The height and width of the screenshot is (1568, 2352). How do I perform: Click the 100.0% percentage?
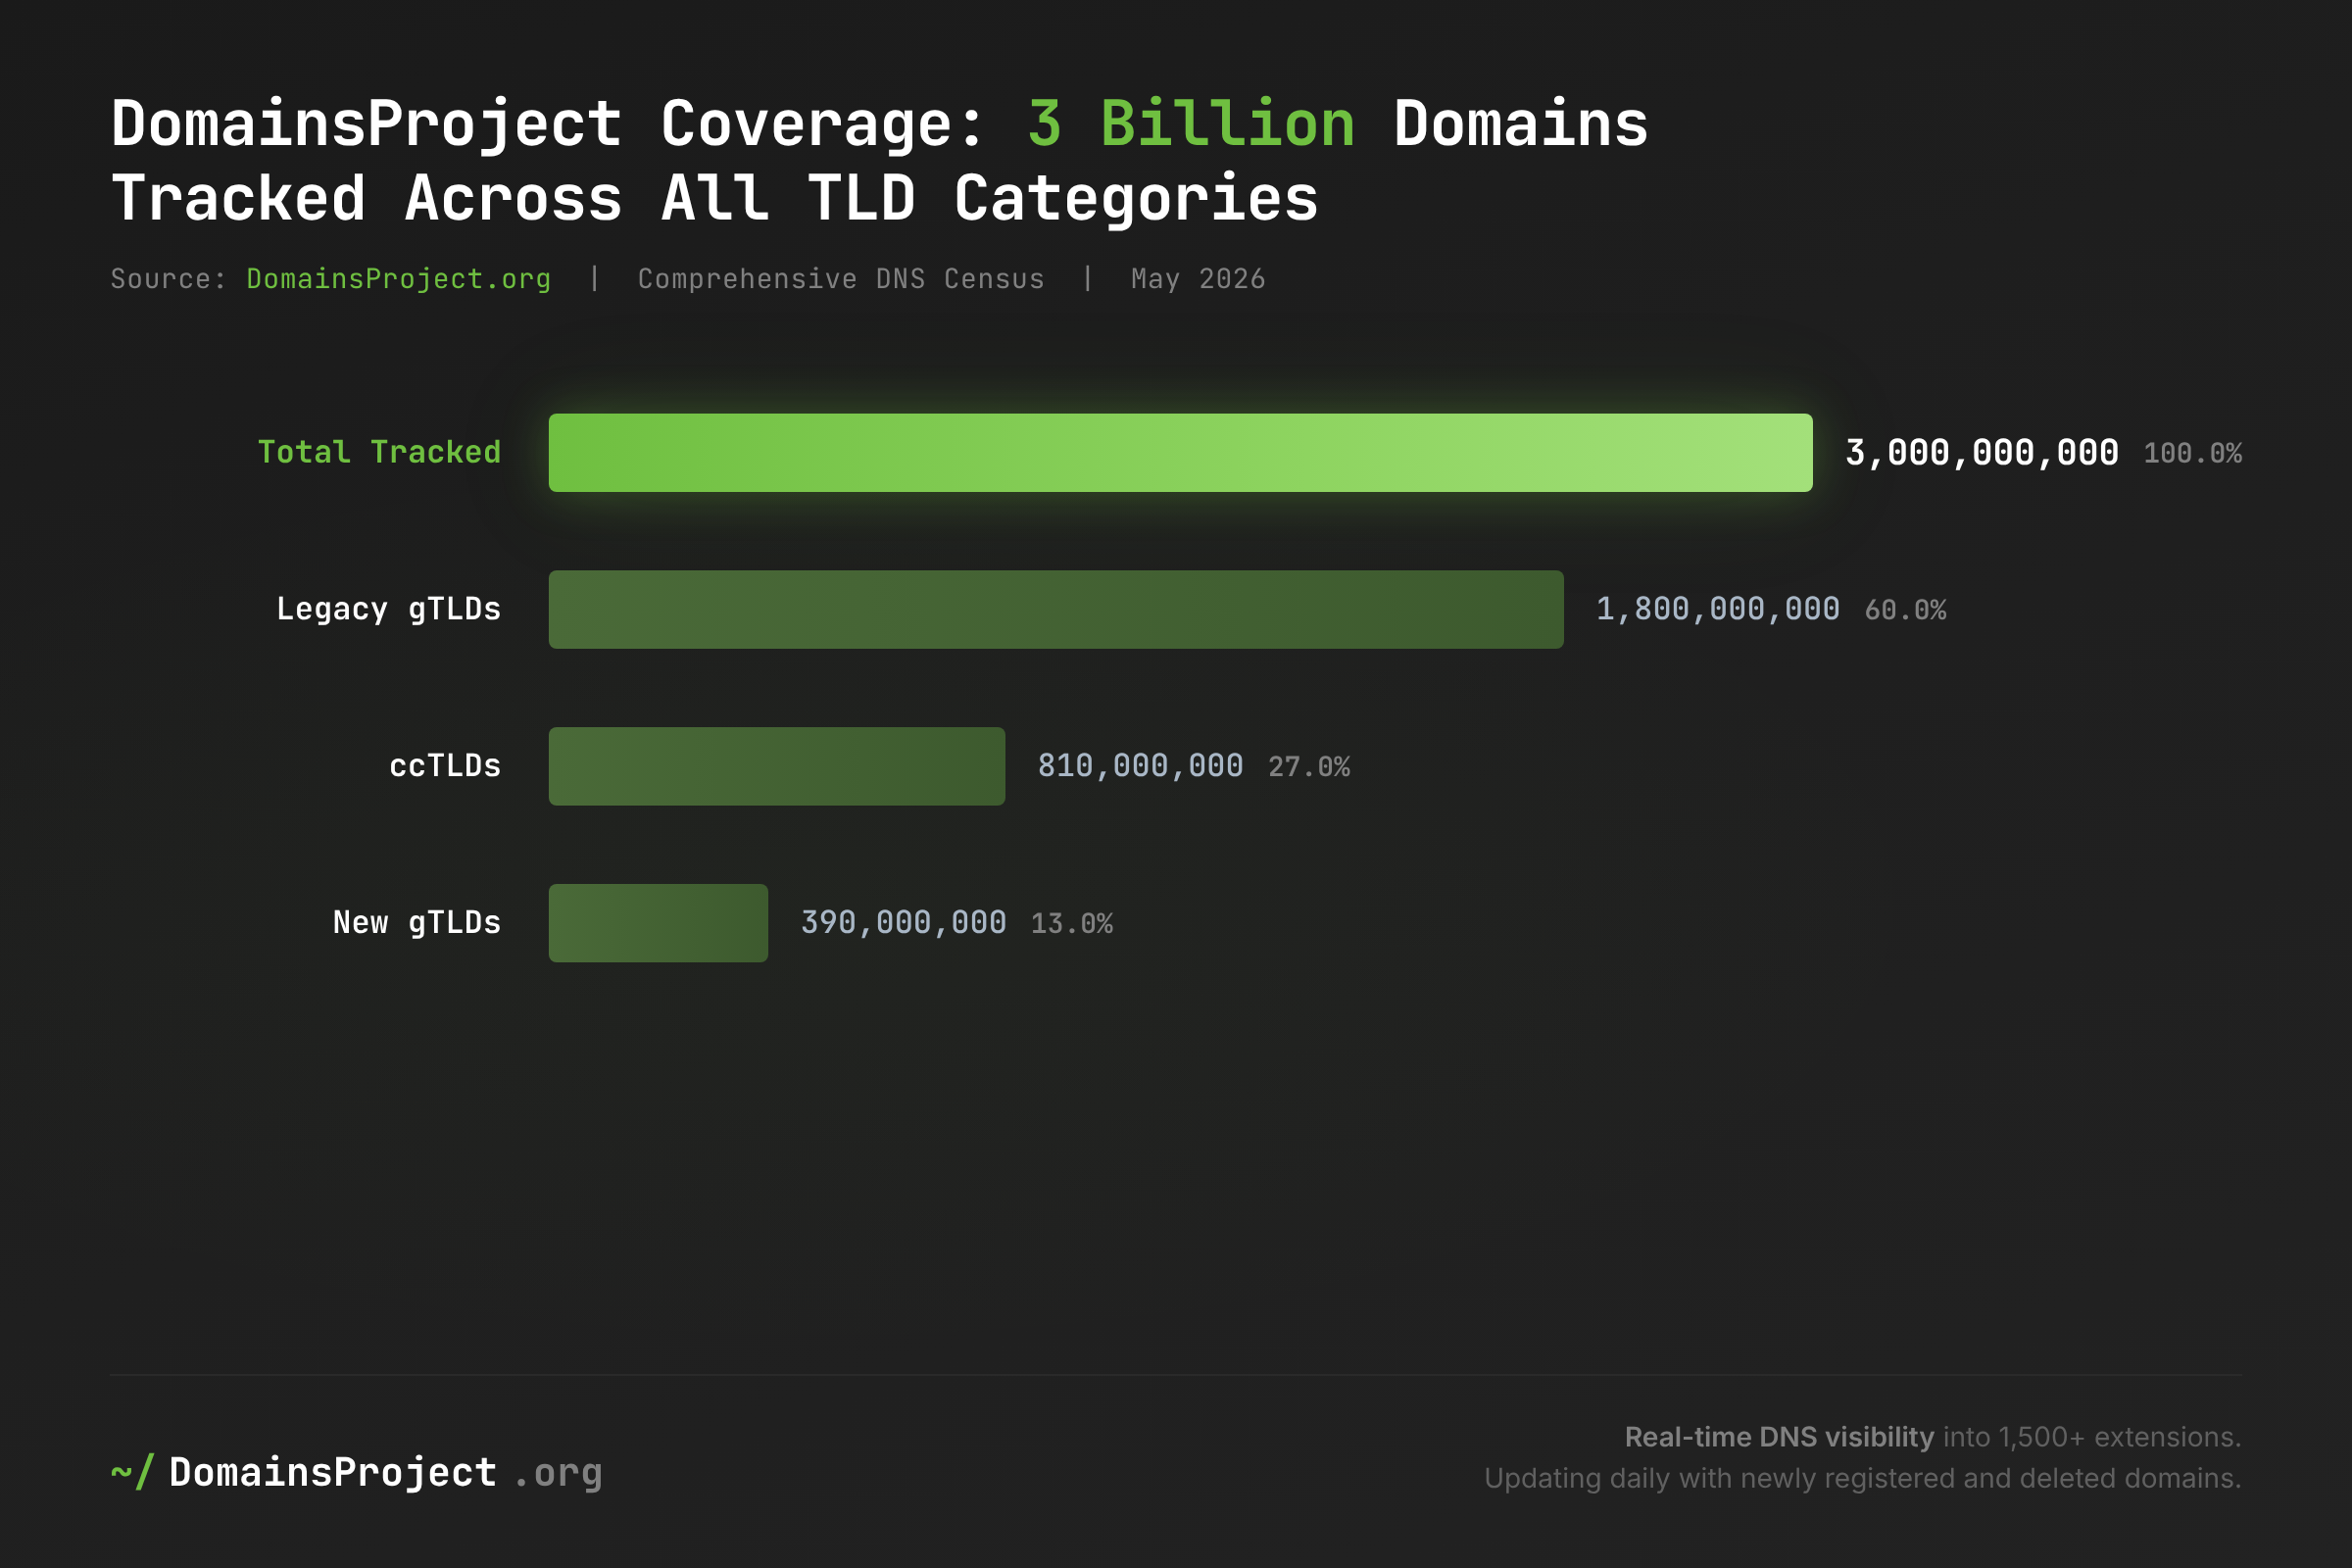pos(2192,454)
